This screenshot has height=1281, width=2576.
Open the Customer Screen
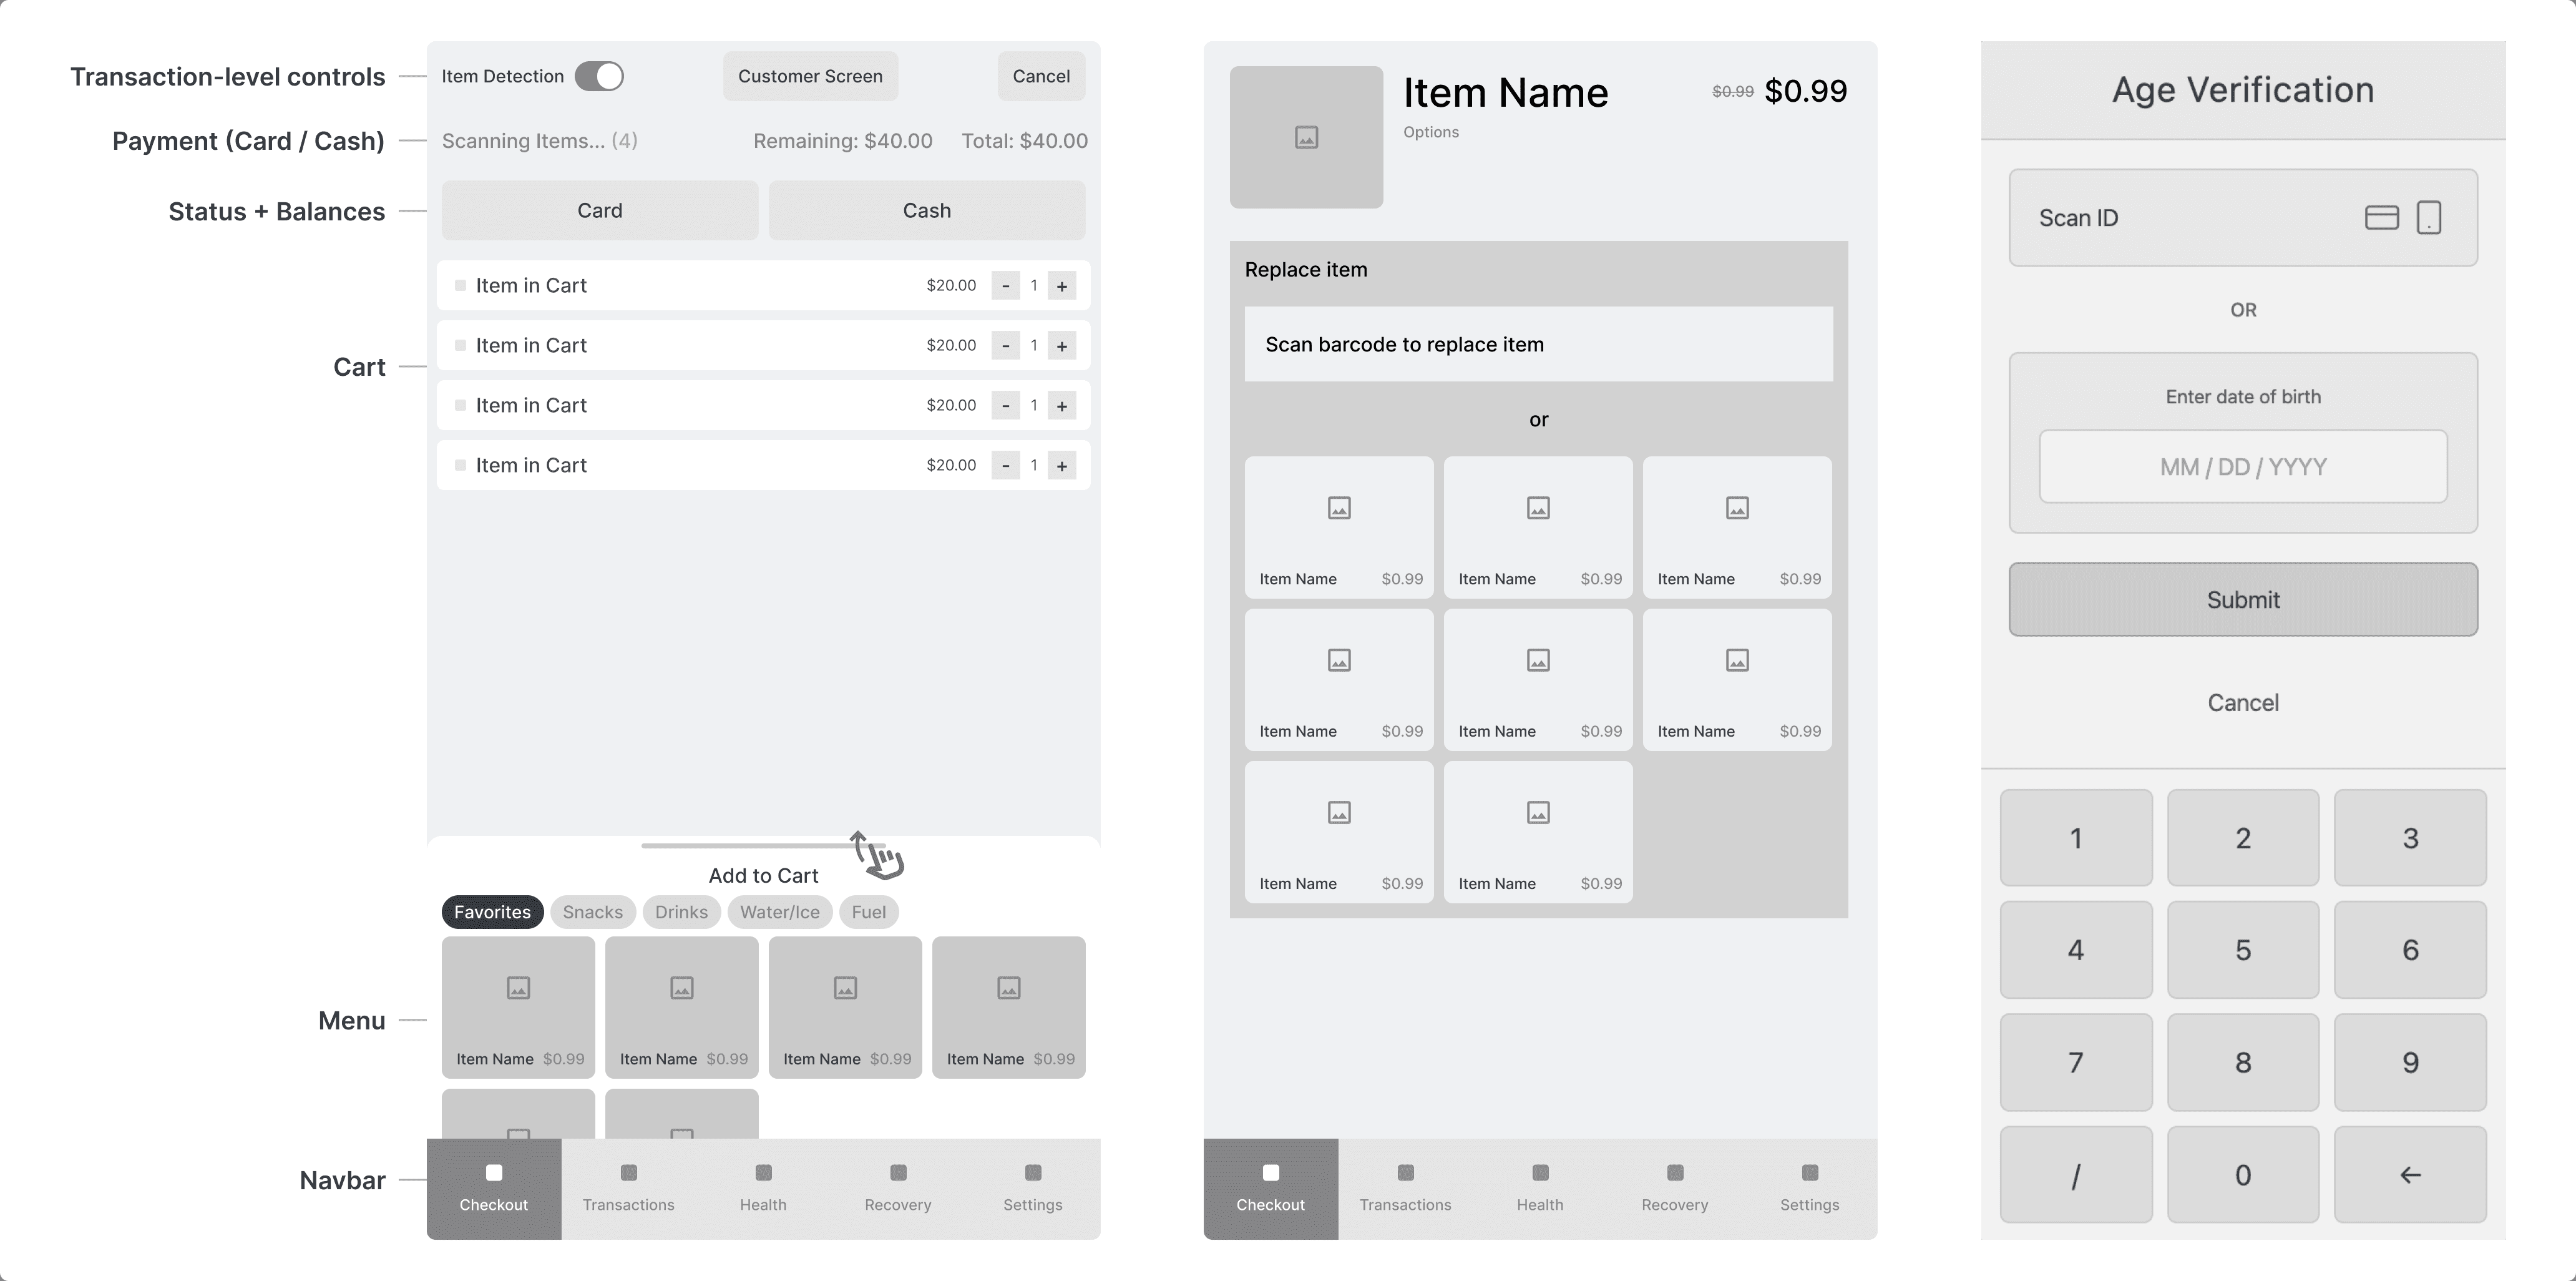tap(810, 76)
